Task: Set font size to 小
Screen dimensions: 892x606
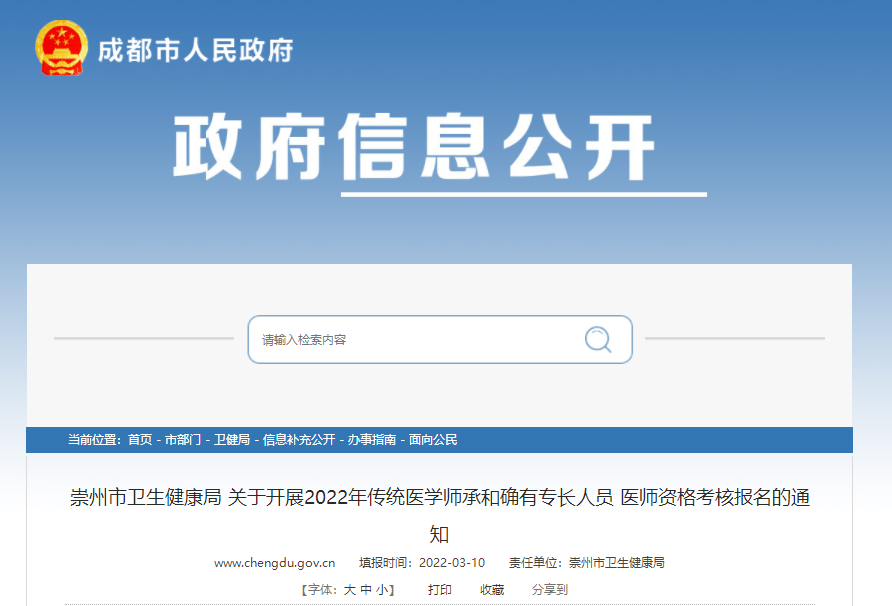Action: tap(383, 590)
